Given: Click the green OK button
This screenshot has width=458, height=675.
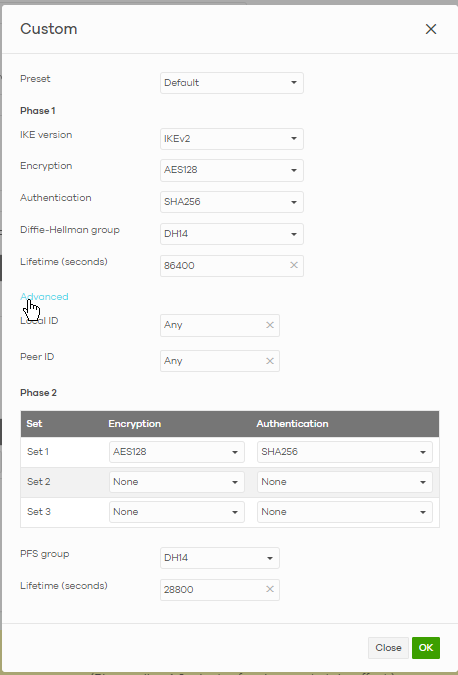Looking at the screenshot, I should tap(426, 648).
